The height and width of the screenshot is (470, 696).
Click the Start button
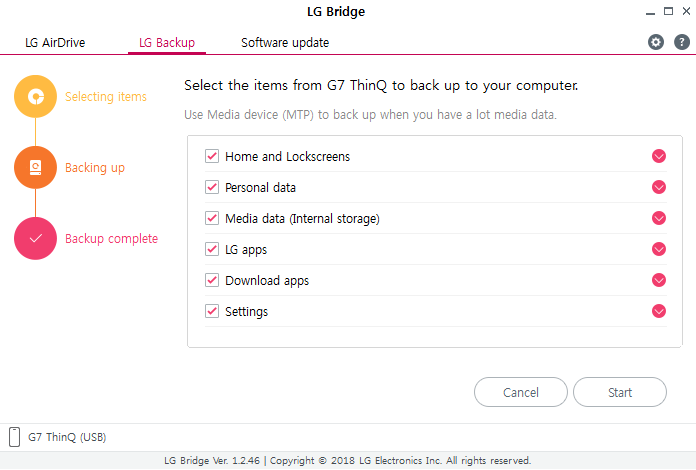620,392
